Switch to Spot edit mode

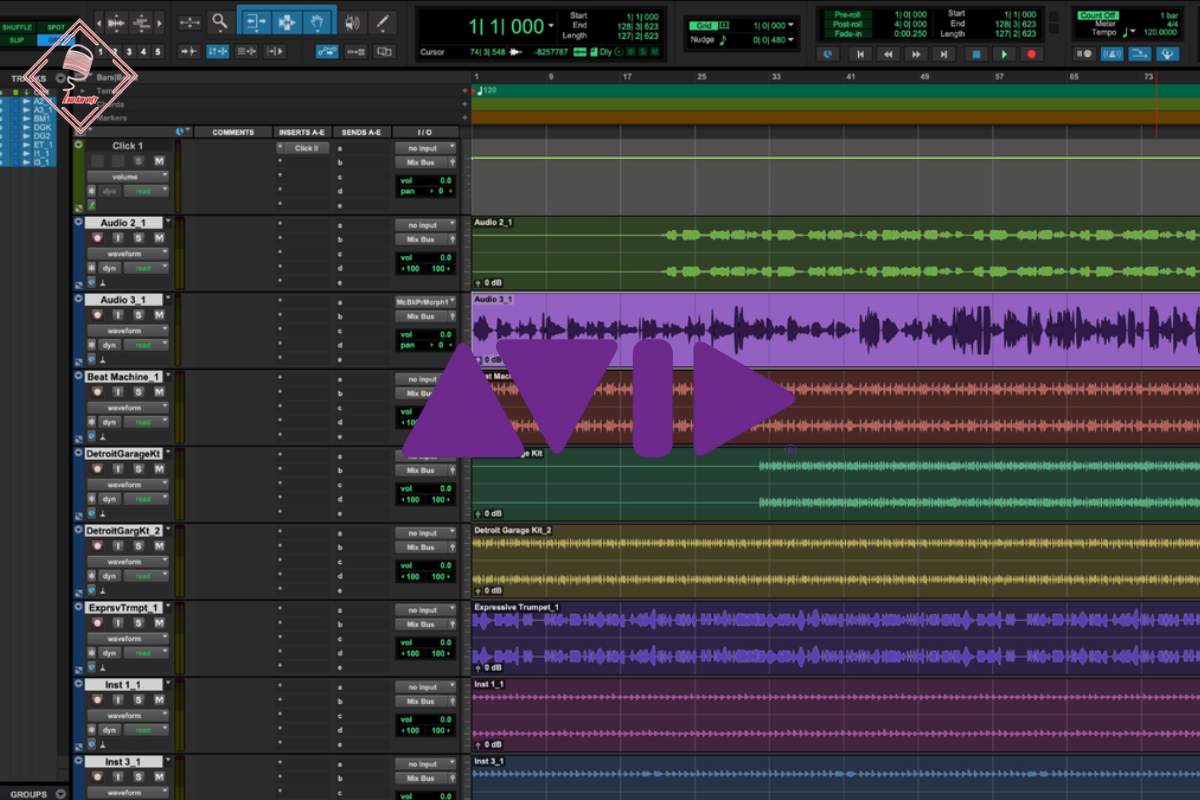coord(56,27)
